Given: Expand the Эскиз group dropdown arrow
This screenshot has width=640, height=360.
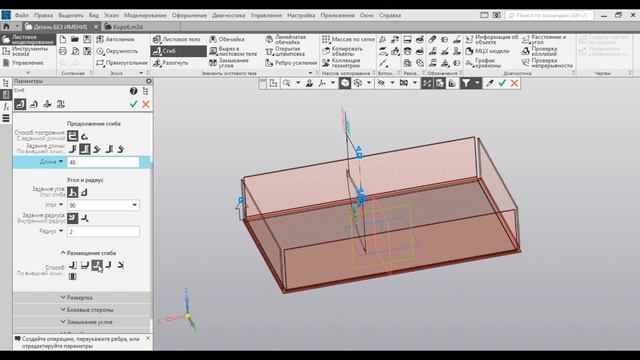Looking at the screenshot, I should [x=141, y=73].
